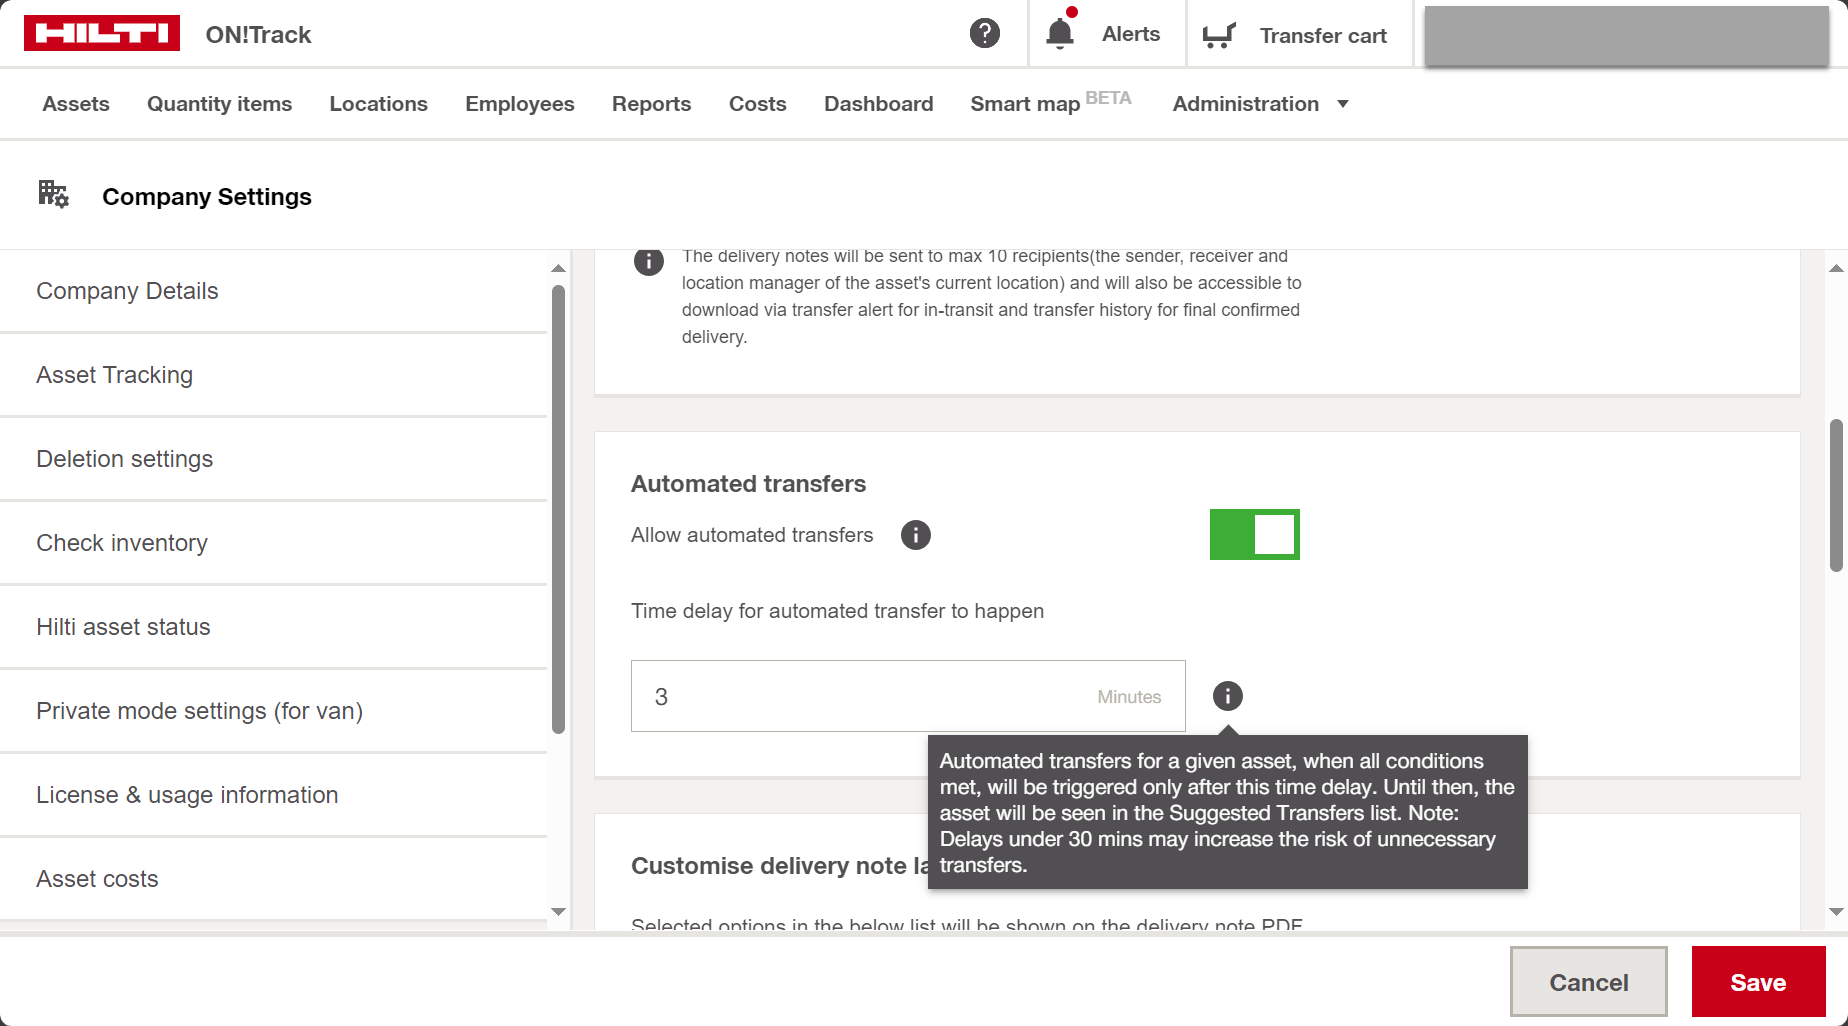
Task: Click the Hilti logo
Action: pos(102,34)
